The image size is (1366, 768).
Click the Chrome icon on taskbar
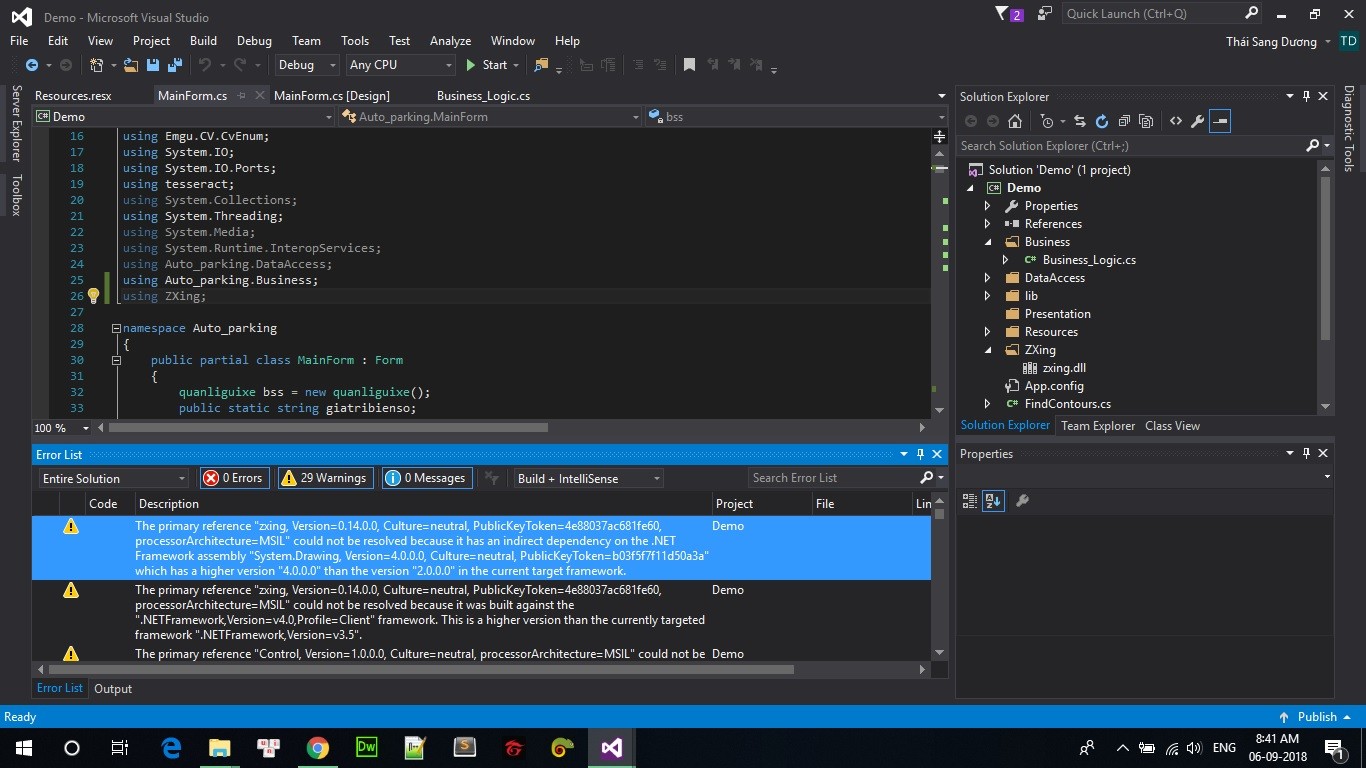coord(317,747)
